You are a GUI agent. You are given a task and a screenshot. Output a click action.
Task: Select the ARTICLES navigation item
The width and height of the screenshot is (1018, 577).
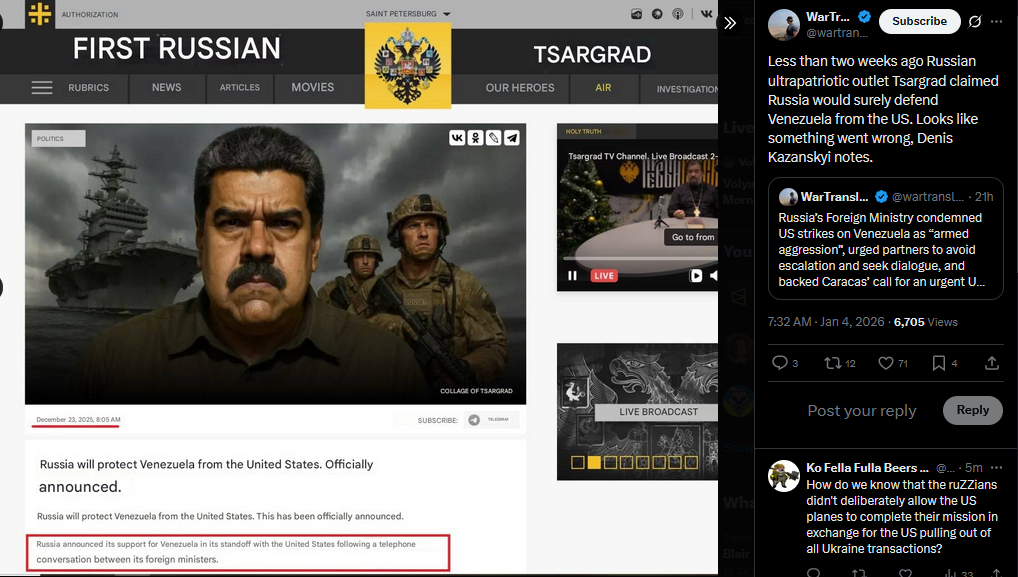(x=240, y=88)
